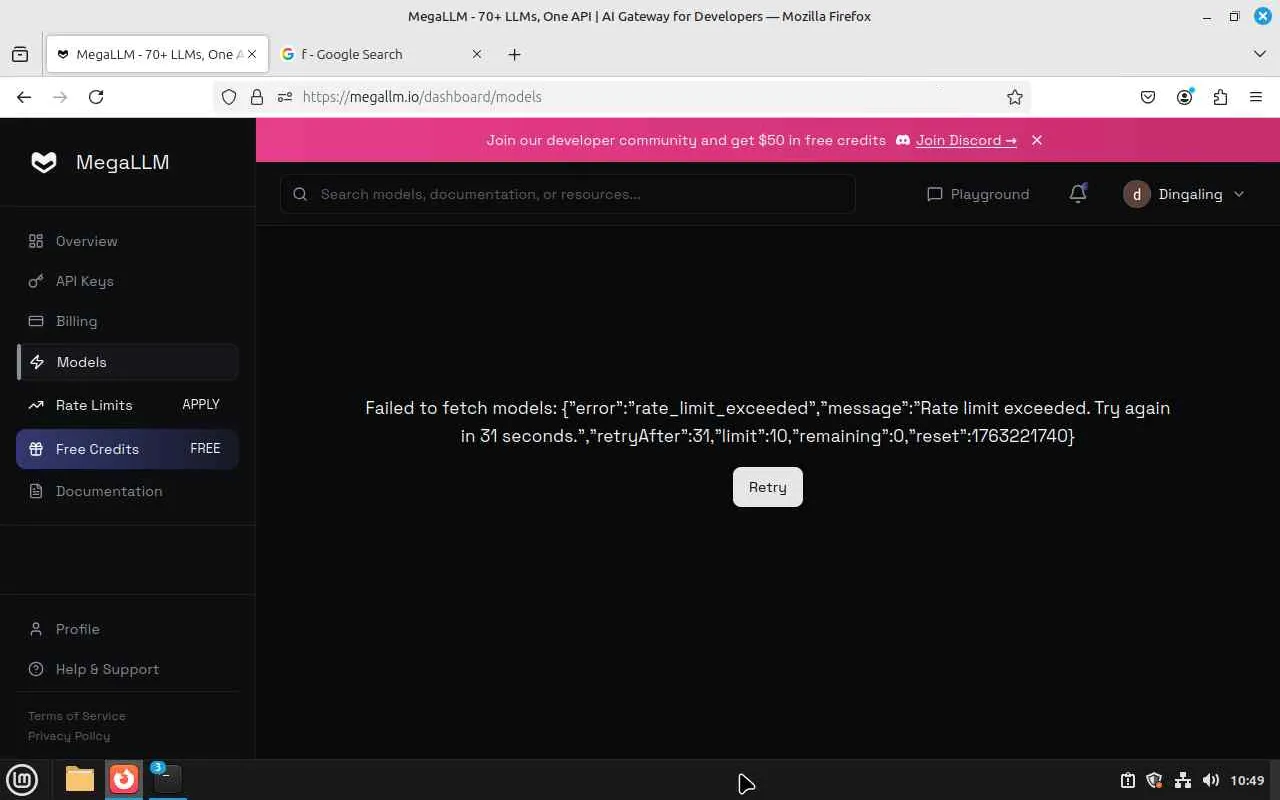Open Help & Support
Image resolution: width=1280 pixels, height=800 pixels.
point(128,669)
